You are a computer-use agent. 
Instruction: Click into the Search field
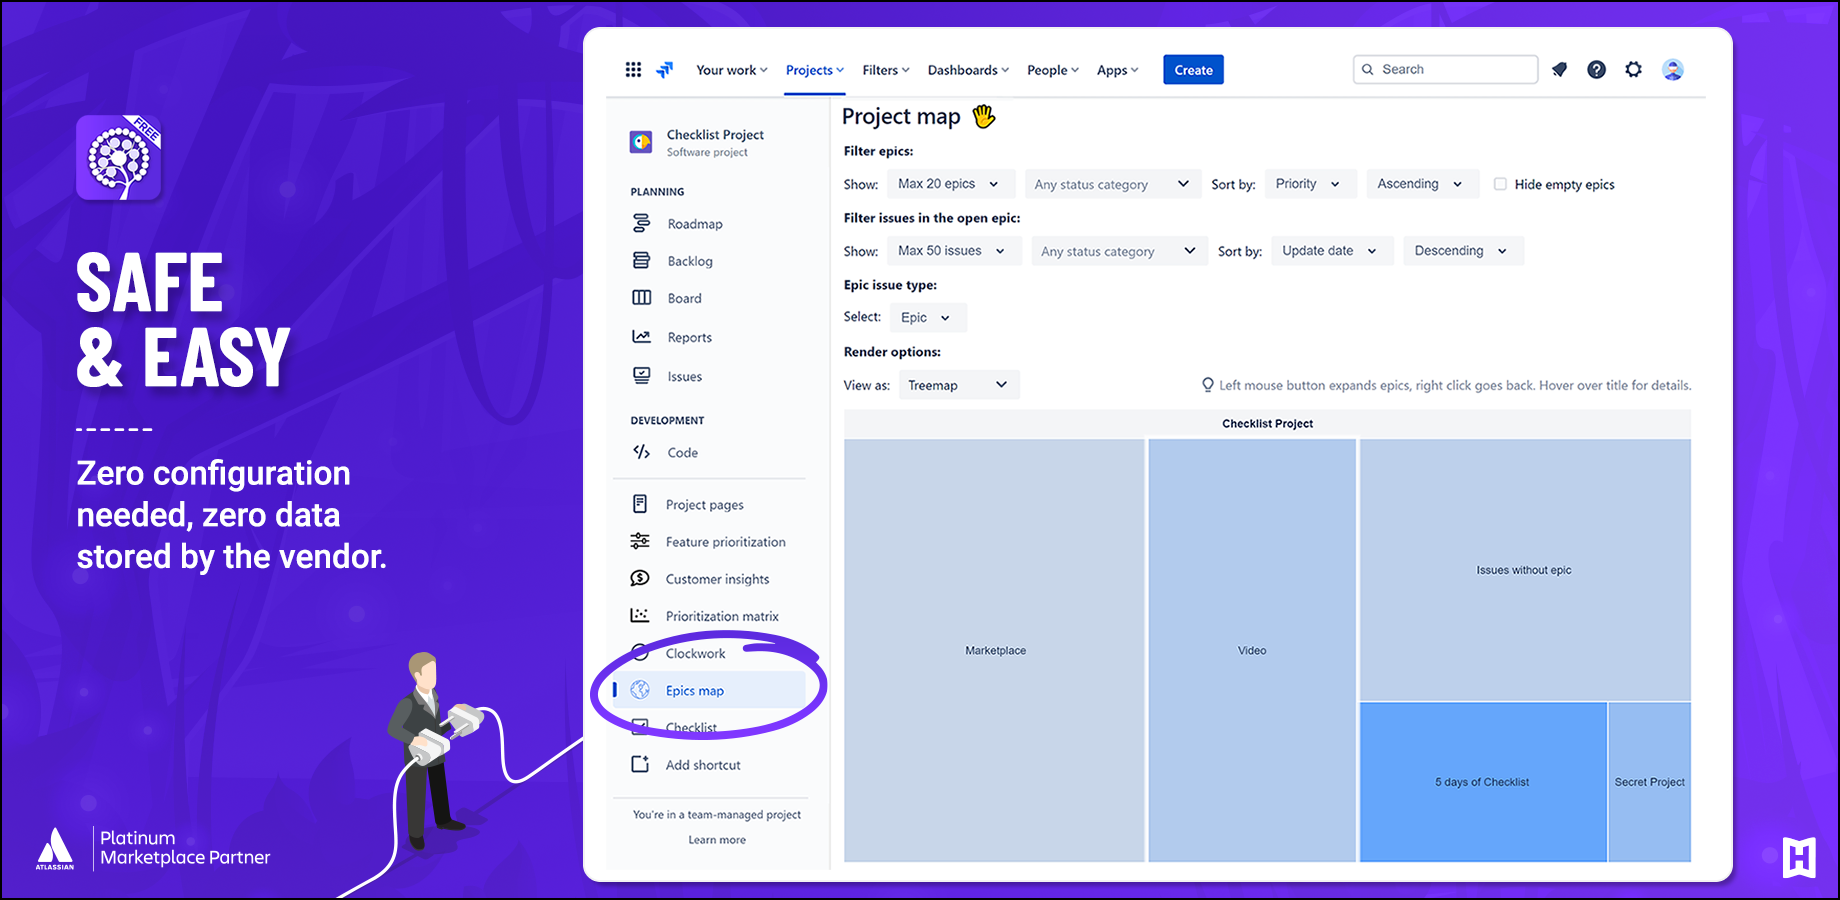pyautogui.click(x=1445, y=69)
